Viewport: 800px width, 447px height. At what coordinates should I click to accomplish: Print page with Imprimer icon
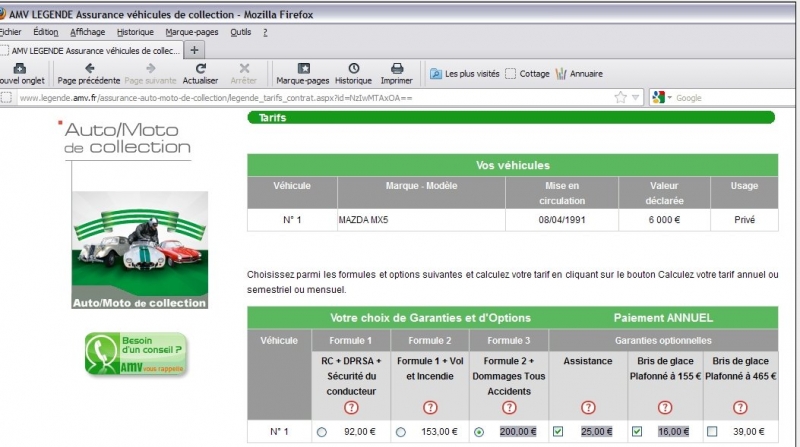(397, 68)
